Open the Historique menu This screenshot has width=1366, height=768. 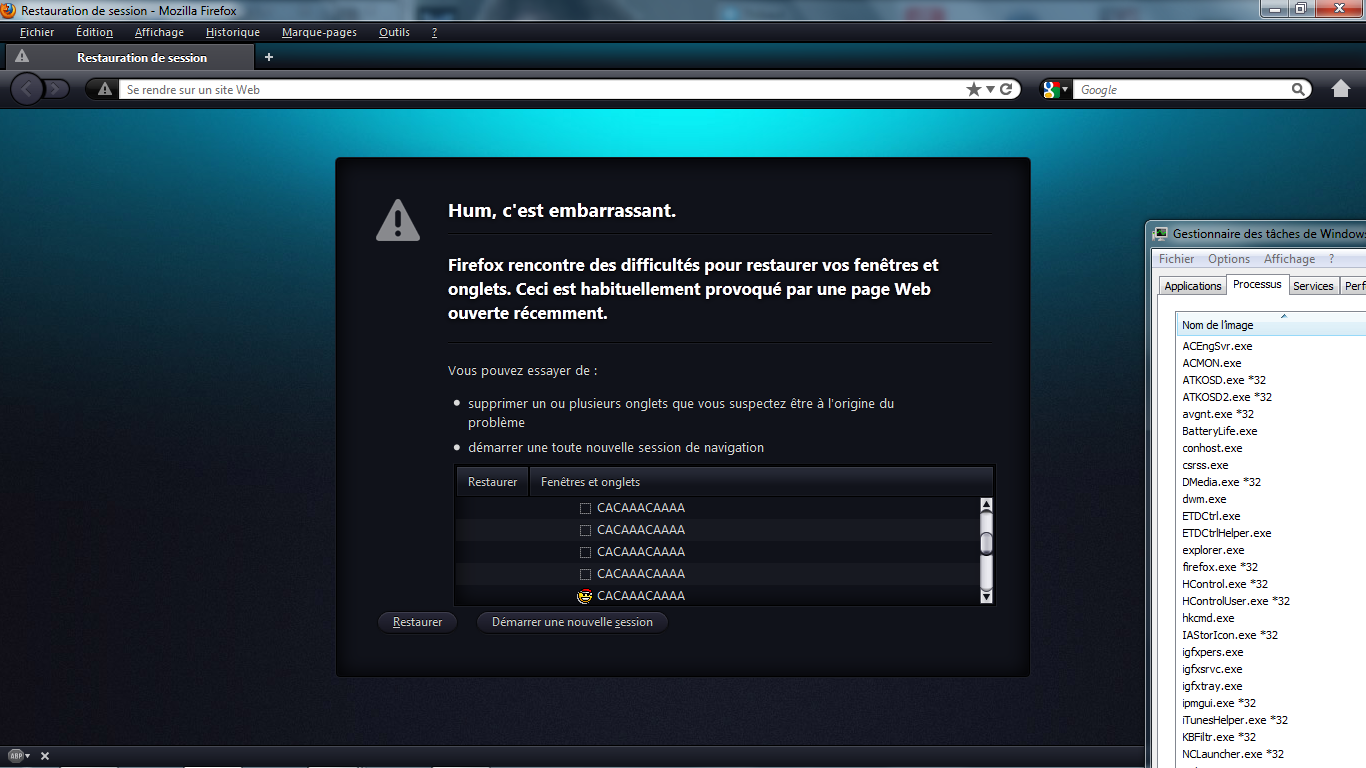[233, 32]
